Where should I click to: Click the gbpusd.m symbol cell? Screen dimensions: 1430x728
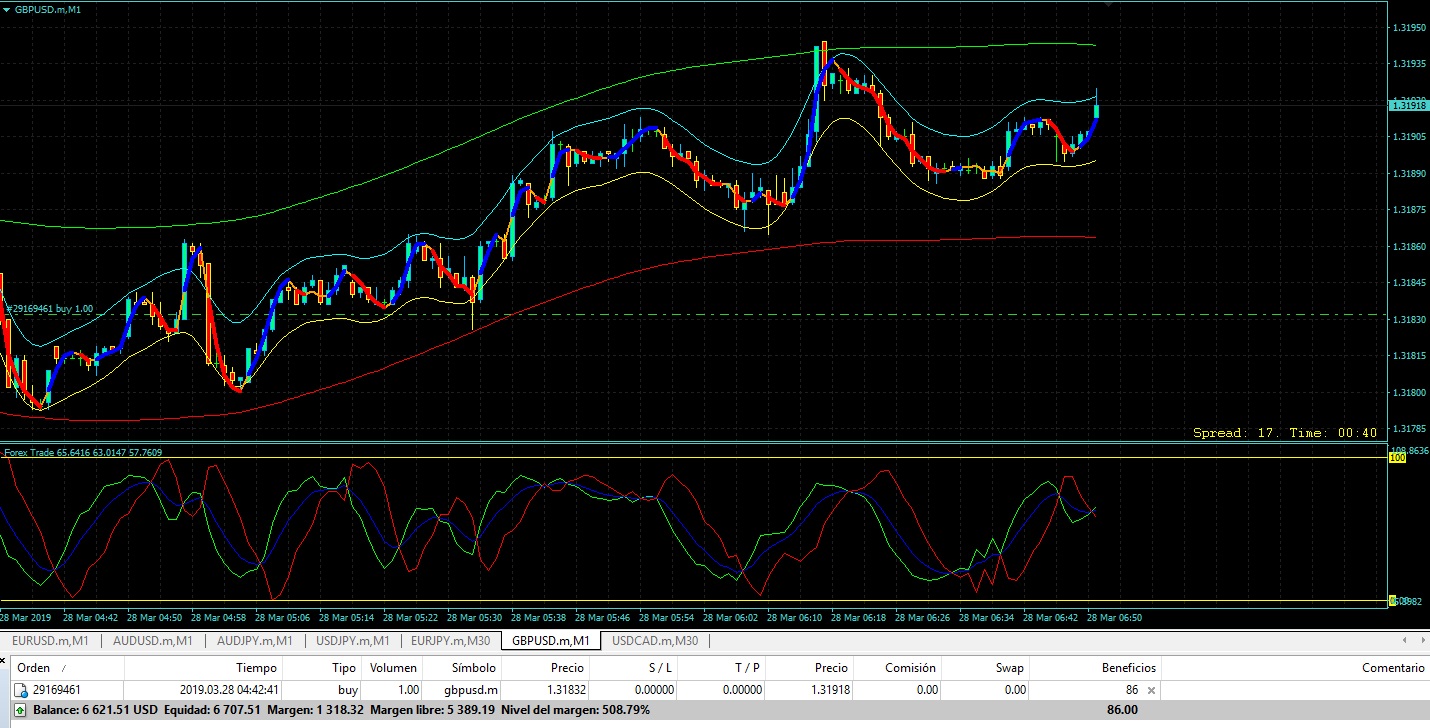point(472,690)
